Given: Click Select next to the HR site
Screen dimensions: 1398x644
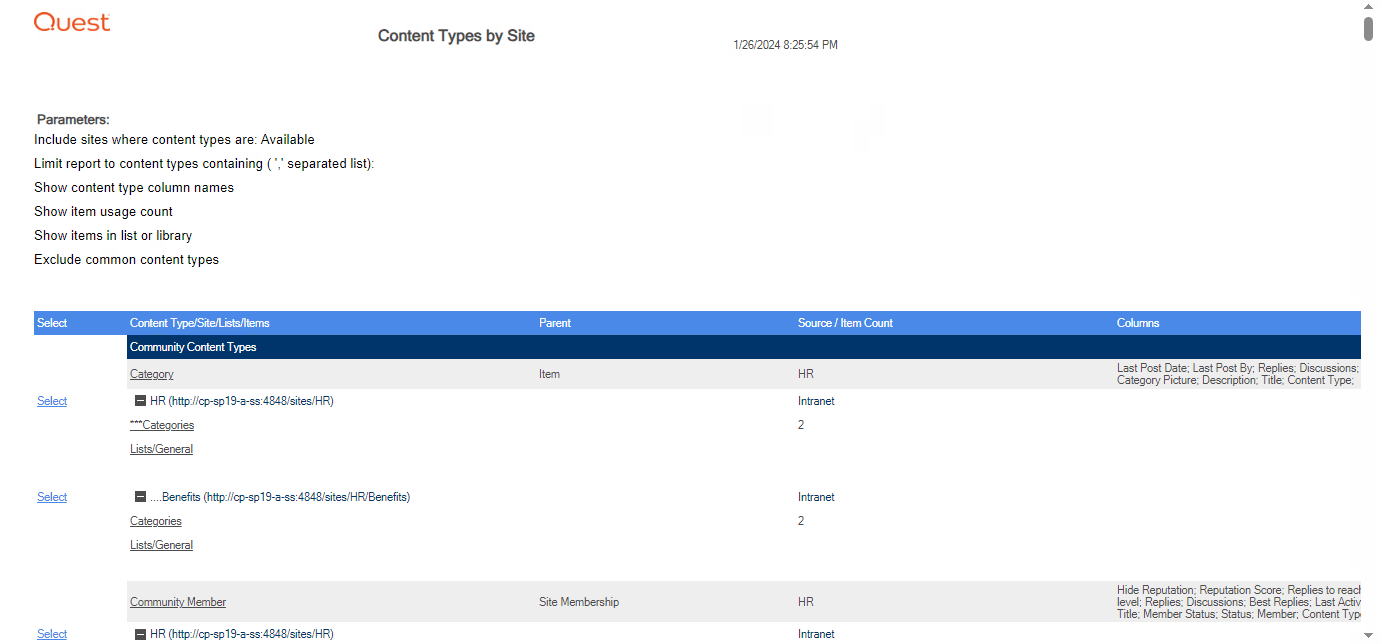Looking at the screenshot, I should click(51, 400).
